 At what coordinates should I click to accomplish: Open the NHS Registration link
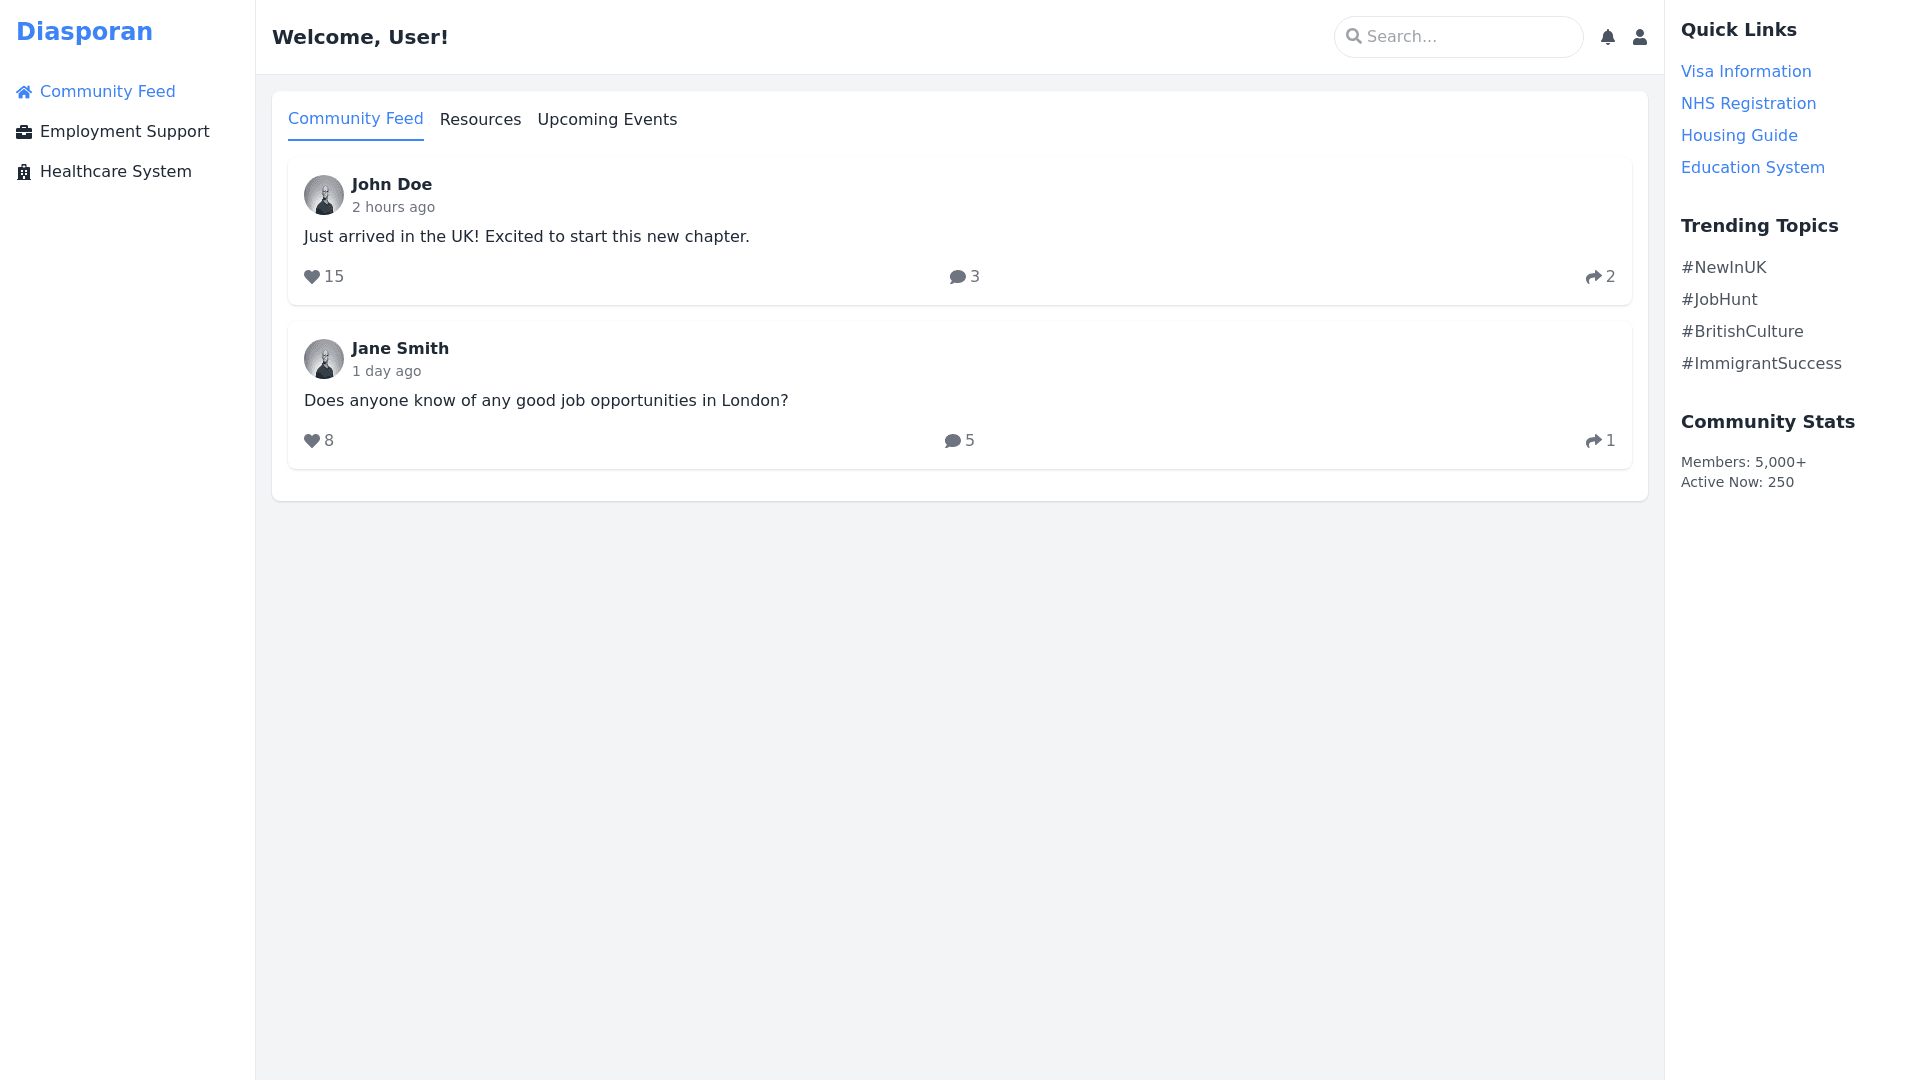coord(1748,104)
